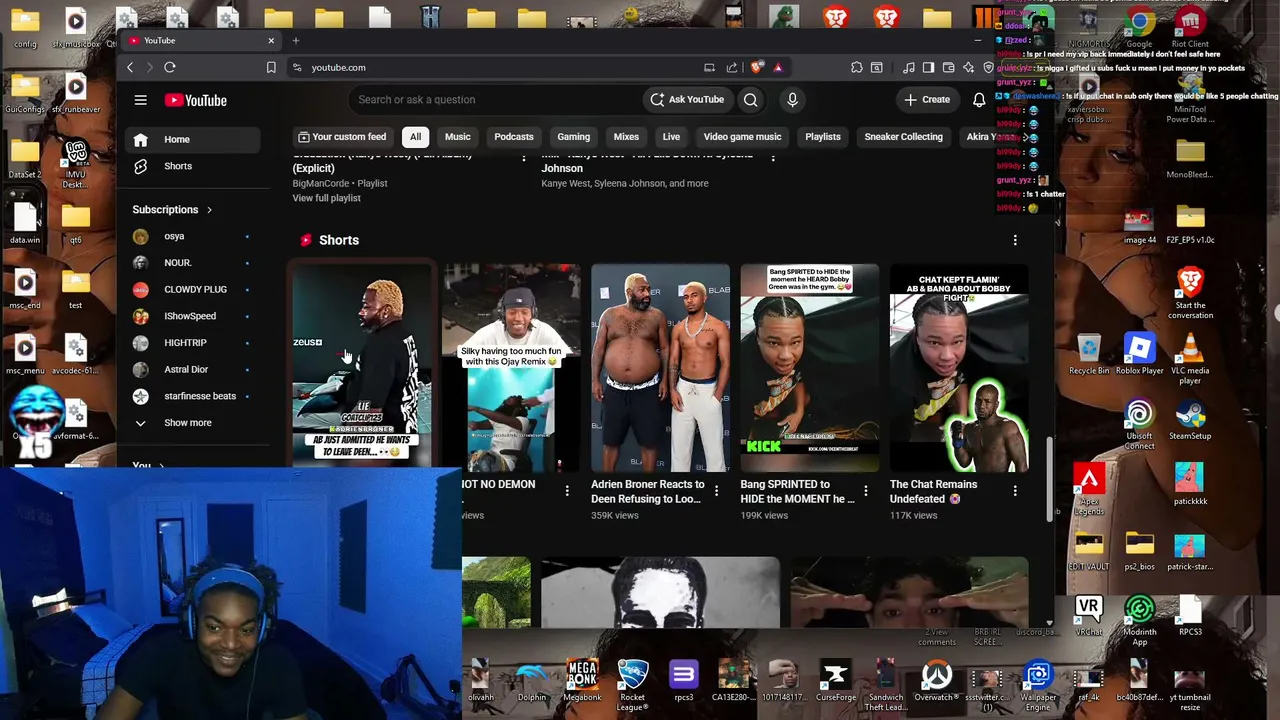The image size is (1280, 720).
Task: Select the Music filter chip
Action: [x=457, y=137]
